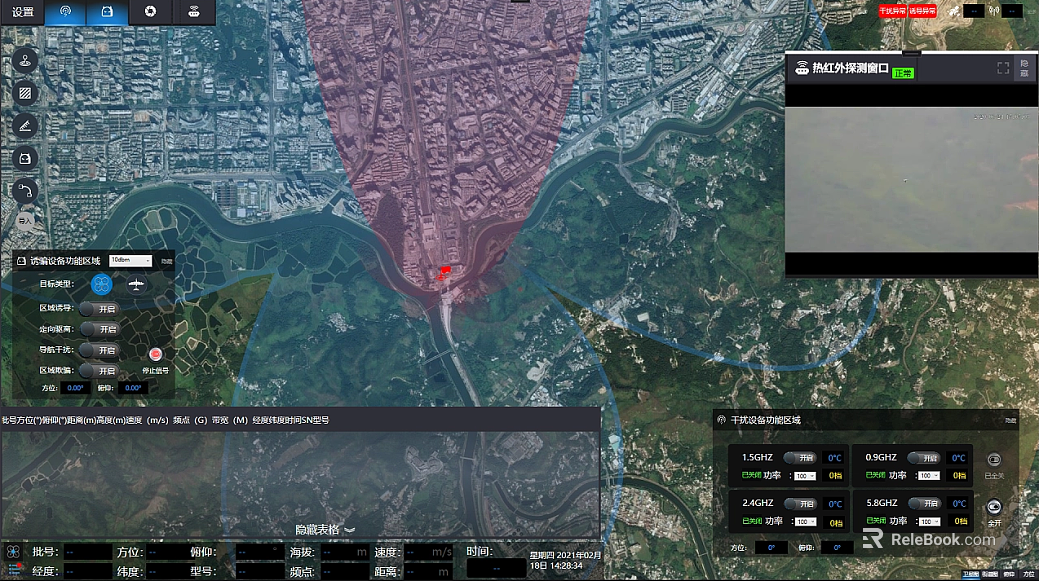Viewport: 1039px width, 581px height.
Task: Open the 10dbm power dropdown
Action: pyautogui.click(x=130, y=260)
